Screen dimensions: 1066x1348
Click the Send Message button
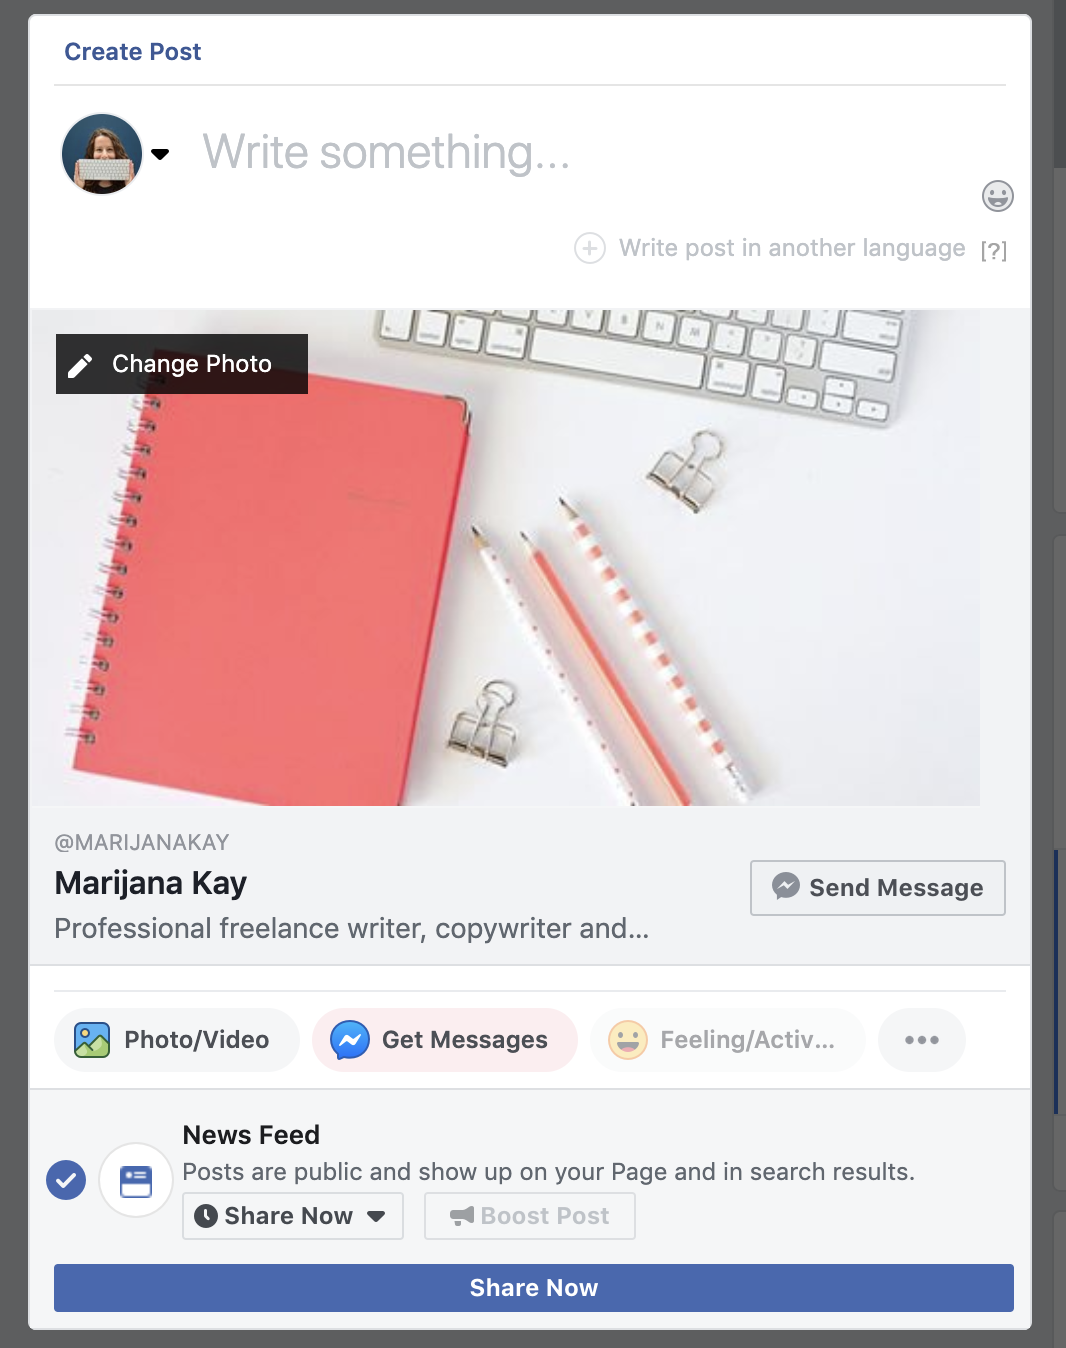pyautogui.click(x=878, y=888)
